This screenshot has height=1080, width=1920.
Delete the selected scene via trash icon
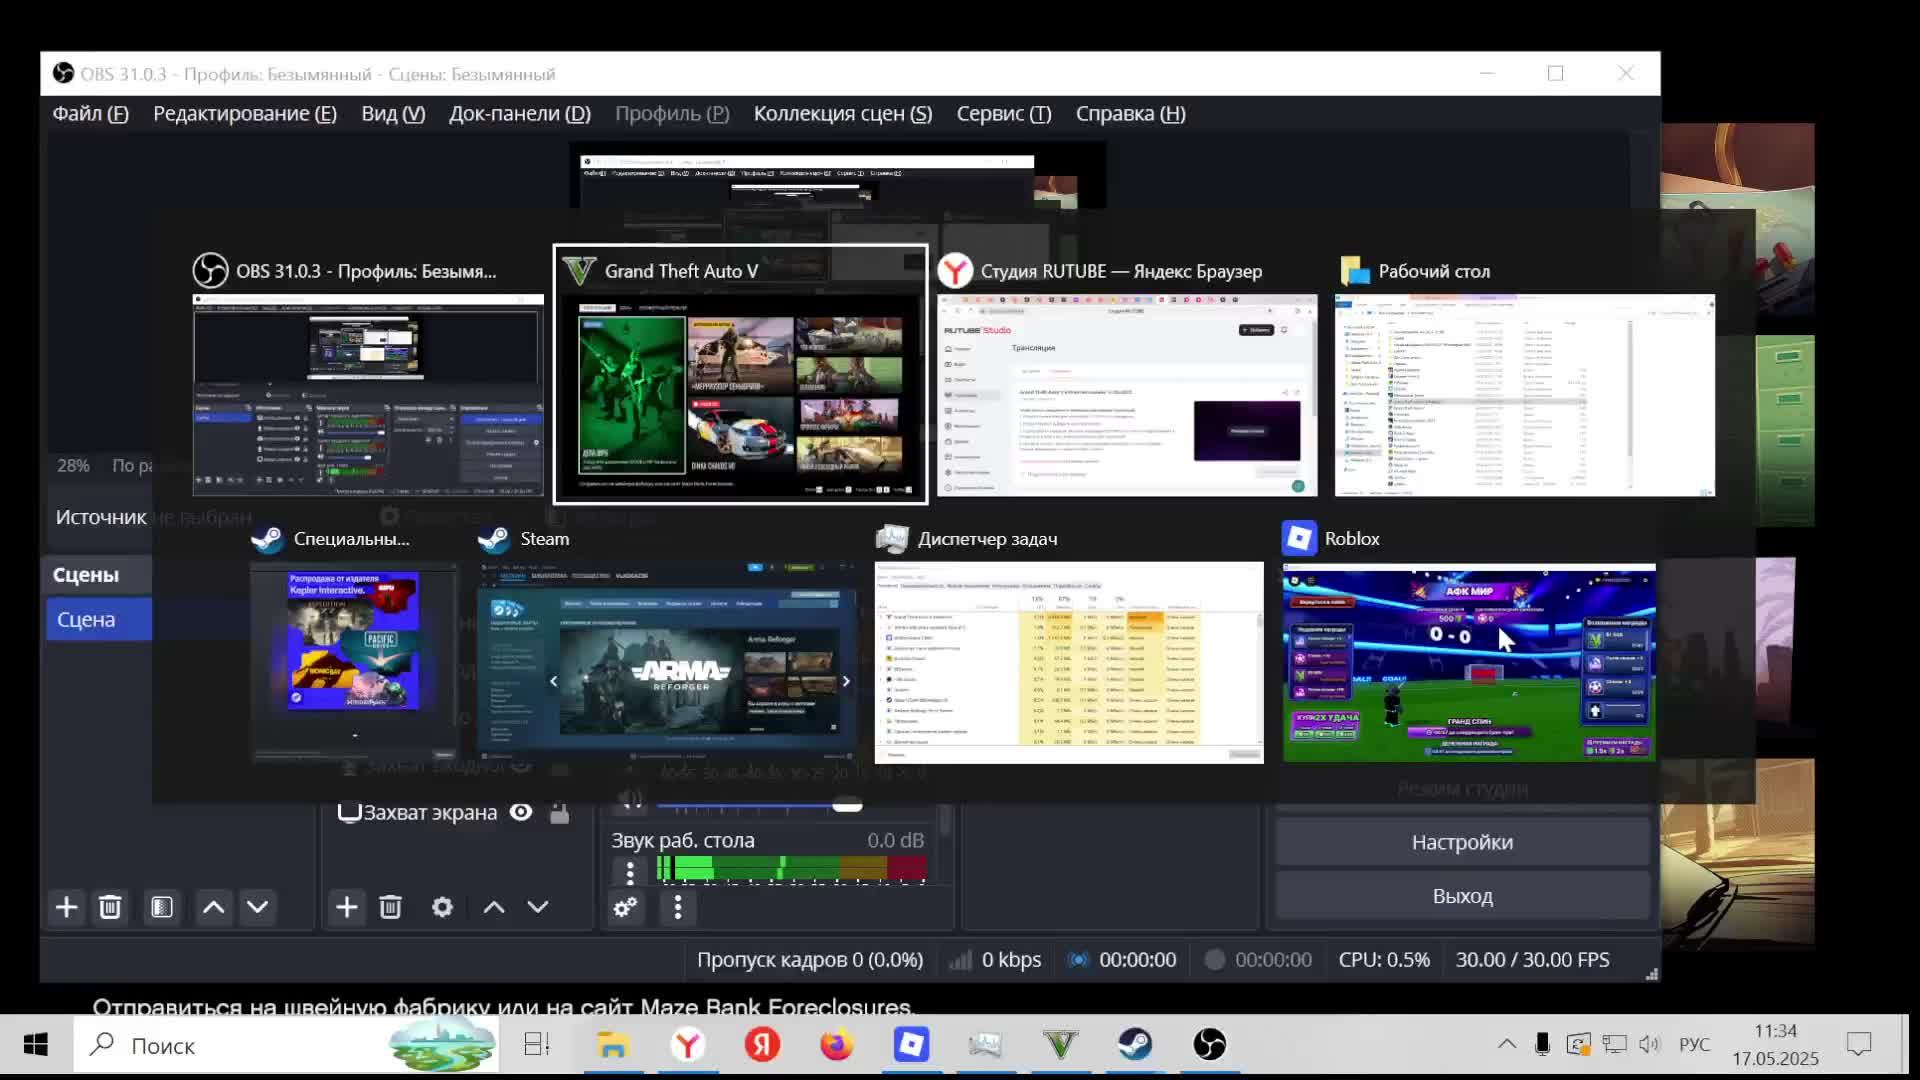pos(110,907)
